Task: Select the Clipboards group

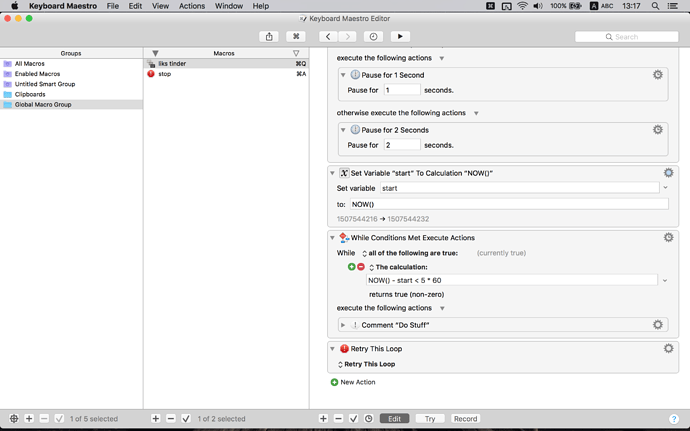Action: [71, 94]
